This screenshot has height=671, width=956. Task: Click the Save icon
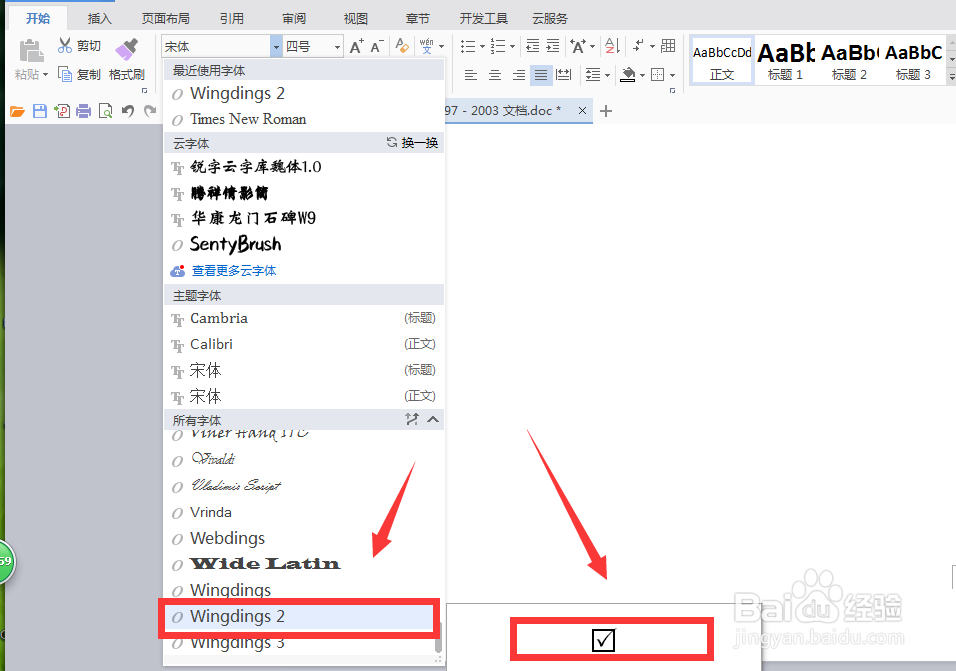point(39,110)
